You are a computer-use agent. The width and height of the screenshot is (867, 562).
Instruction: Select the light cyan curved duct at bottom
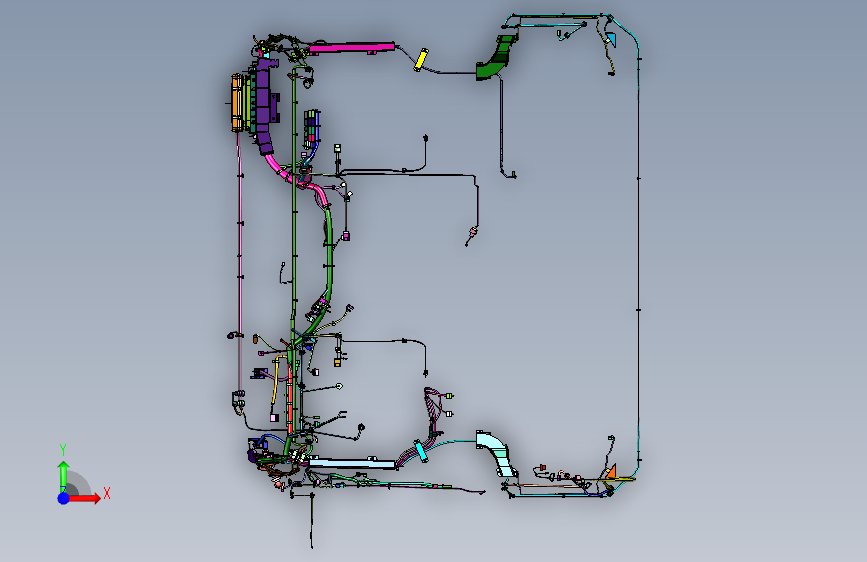click(x=496, y=453)
